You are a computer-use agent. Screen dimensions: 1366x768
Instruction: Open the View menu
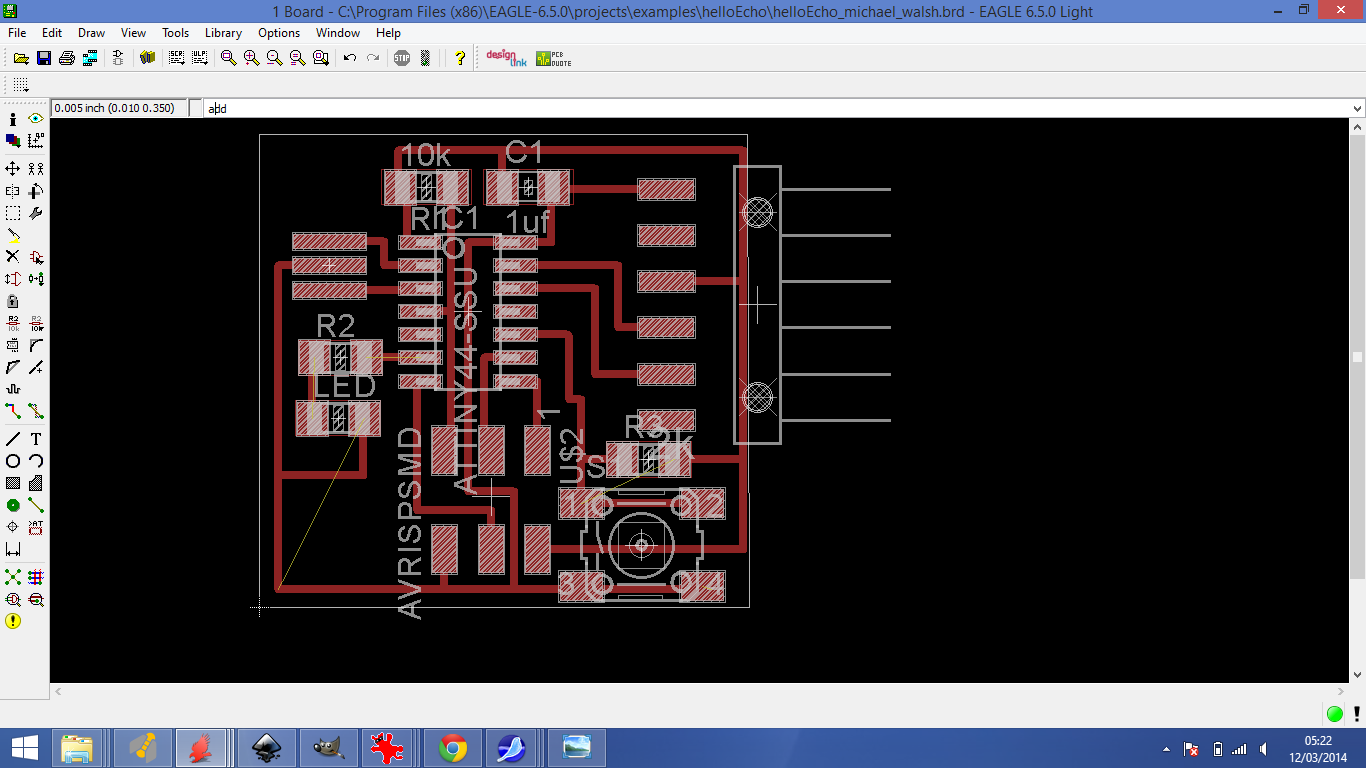(133, 33)
